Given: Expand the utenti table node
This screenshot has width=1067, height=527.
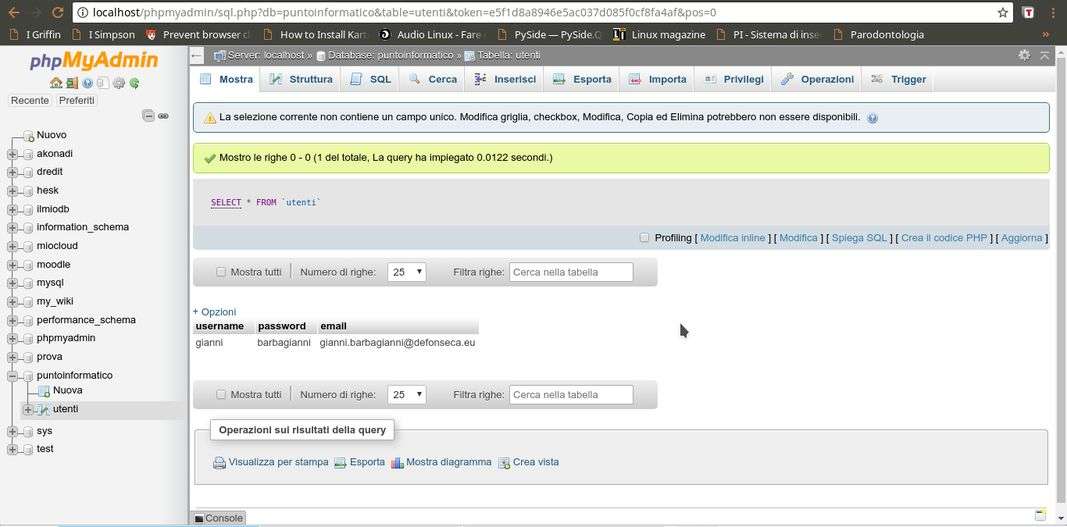Looking at the screenshot, I should pyautogui.click(x=28, y=409).
